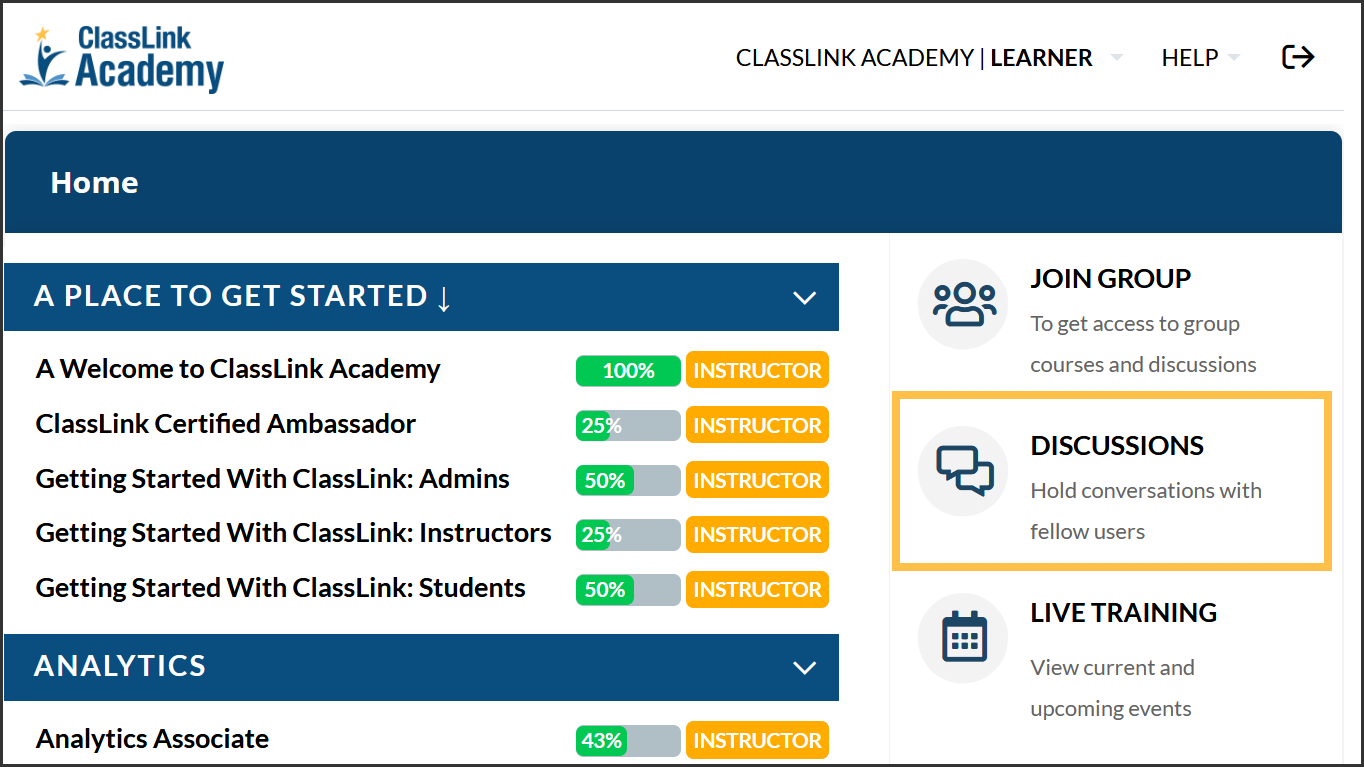Open Getting Started With ClassLink: Admins
This screenshot has width=1364, height=767.
click(x=273, y=479)
